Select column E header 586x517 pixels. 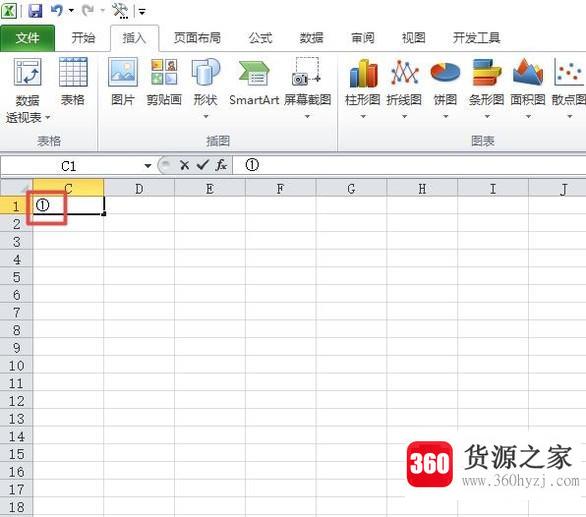point(210,188)
